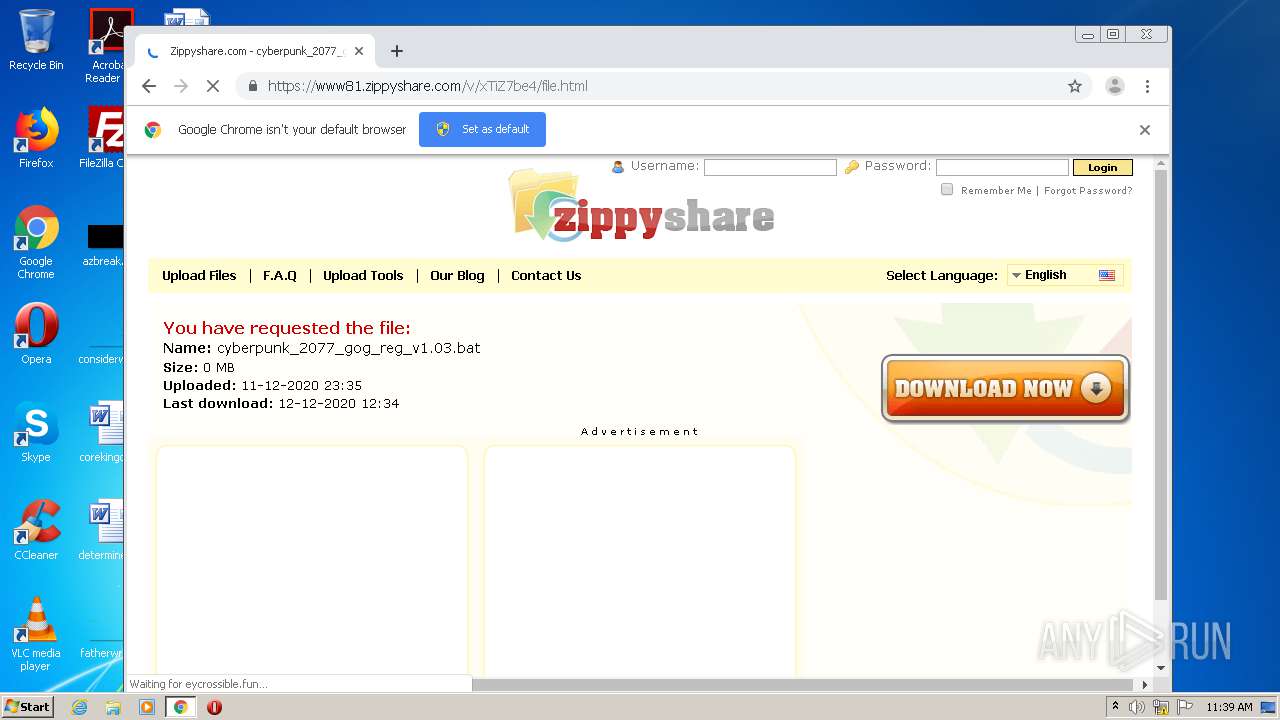
Task: Close the Zippyshare tab
Action: pyautogui.click(x=359, y=51)
